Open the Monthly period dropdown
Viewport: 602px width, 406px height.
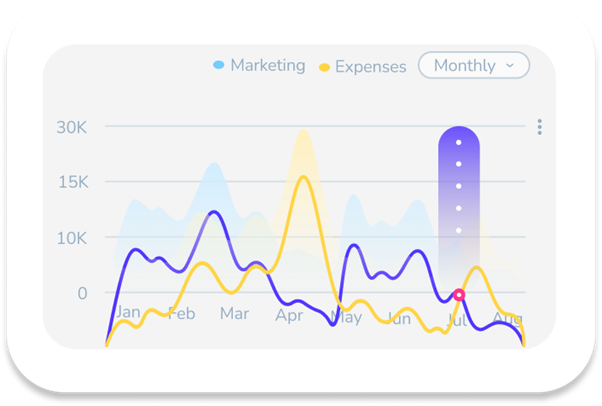tap(473, 65)
